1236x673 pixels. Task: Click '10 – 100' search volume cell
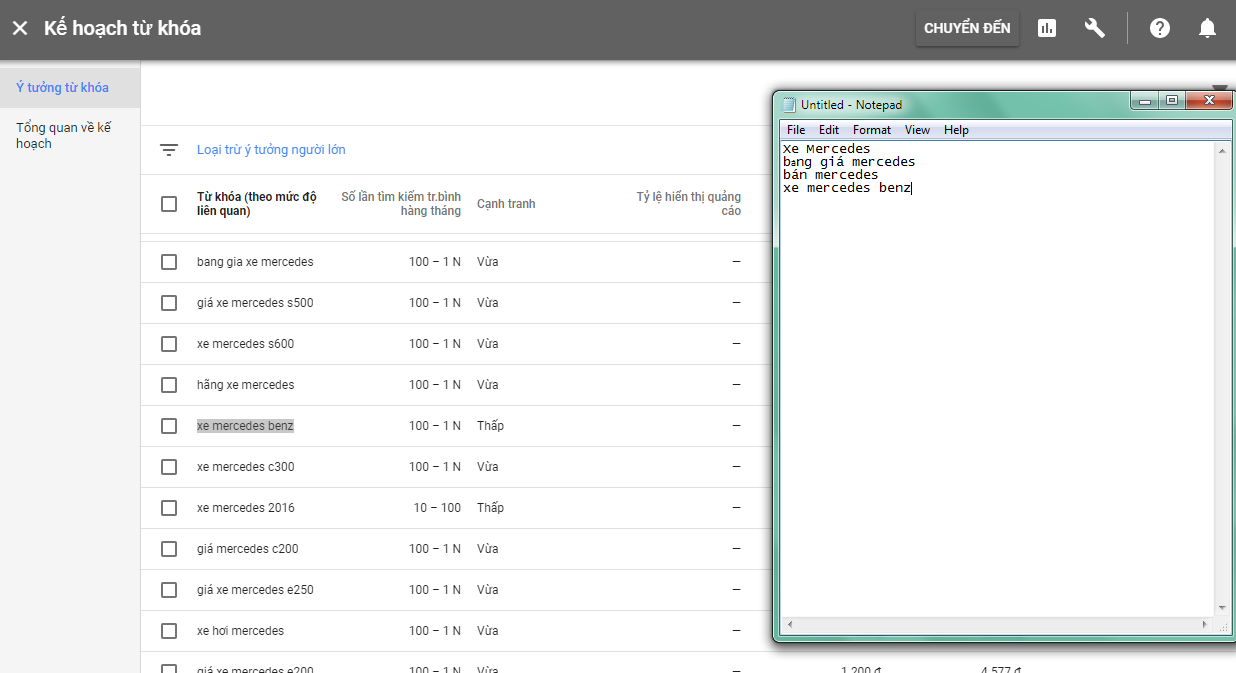coord(437,508)
